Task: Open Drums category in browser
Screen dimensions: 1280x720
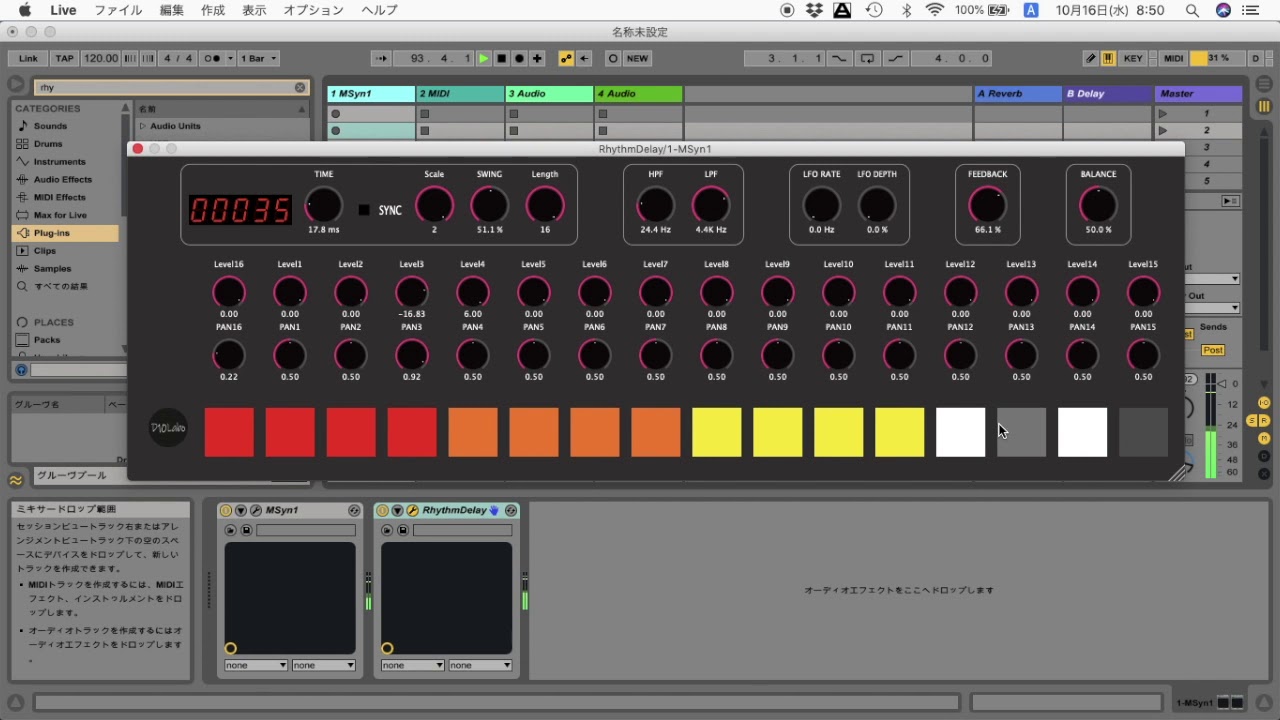Action: (x=48, y=144)
